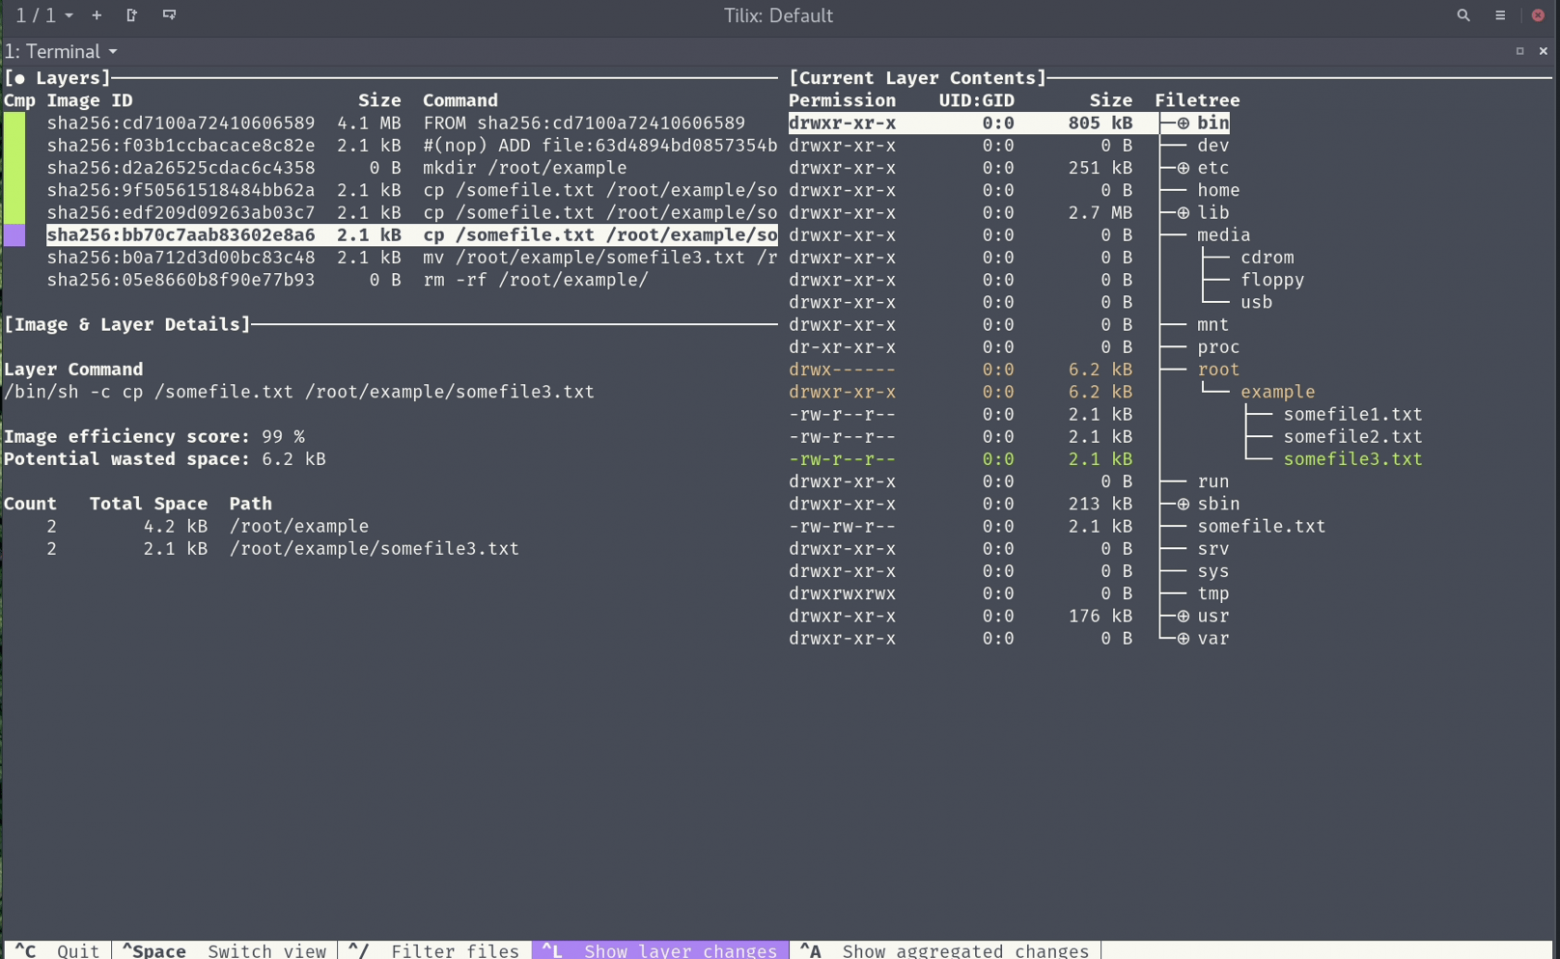
Task: Click the purple Cmp marker beside the selected layer
Action: (14, 235)
